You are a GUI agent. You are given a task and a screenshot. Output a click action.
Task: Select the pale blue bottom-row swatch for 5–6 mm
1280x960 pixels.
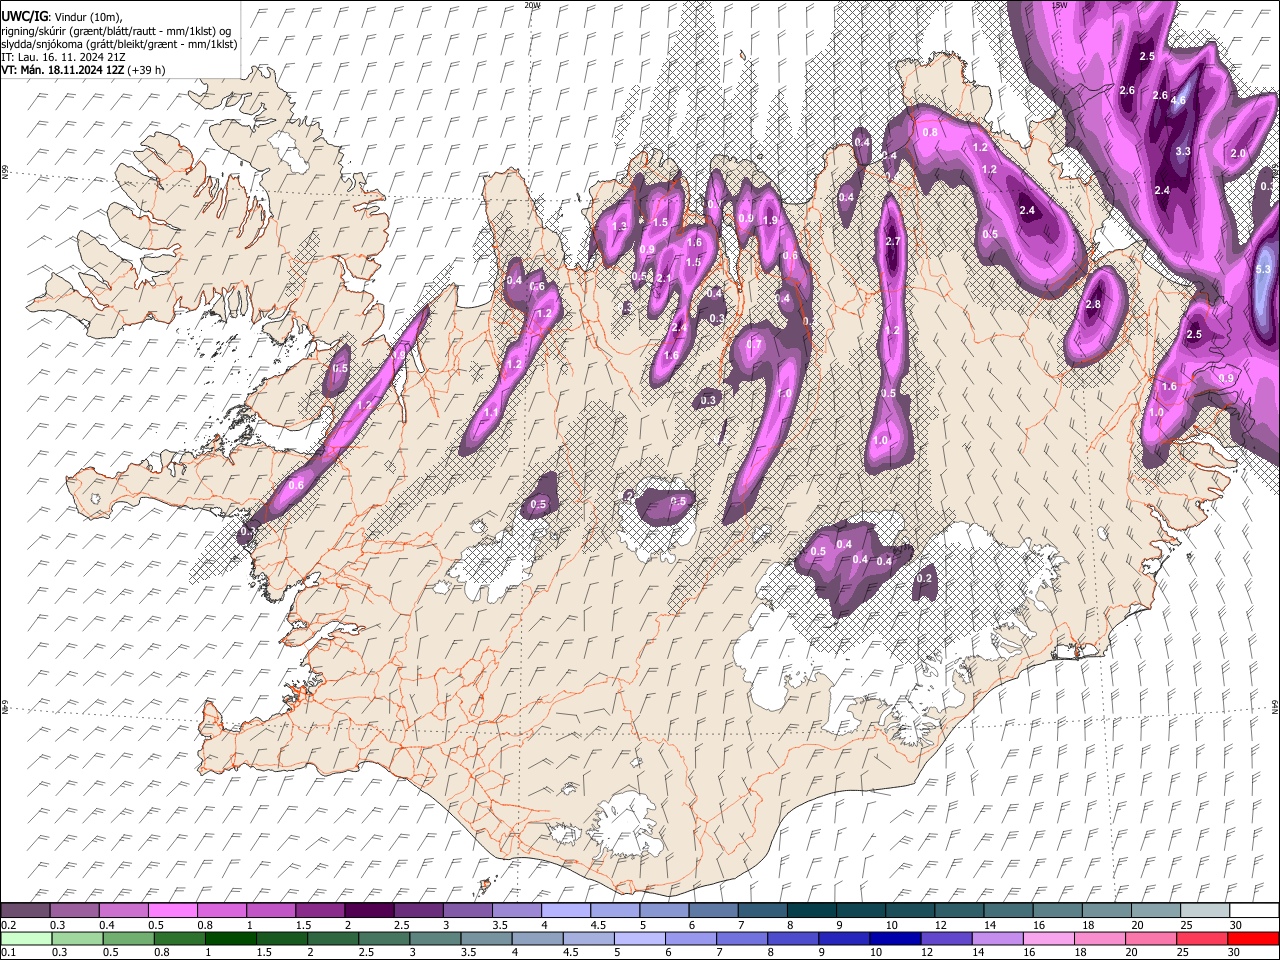[x=640, y=939]
